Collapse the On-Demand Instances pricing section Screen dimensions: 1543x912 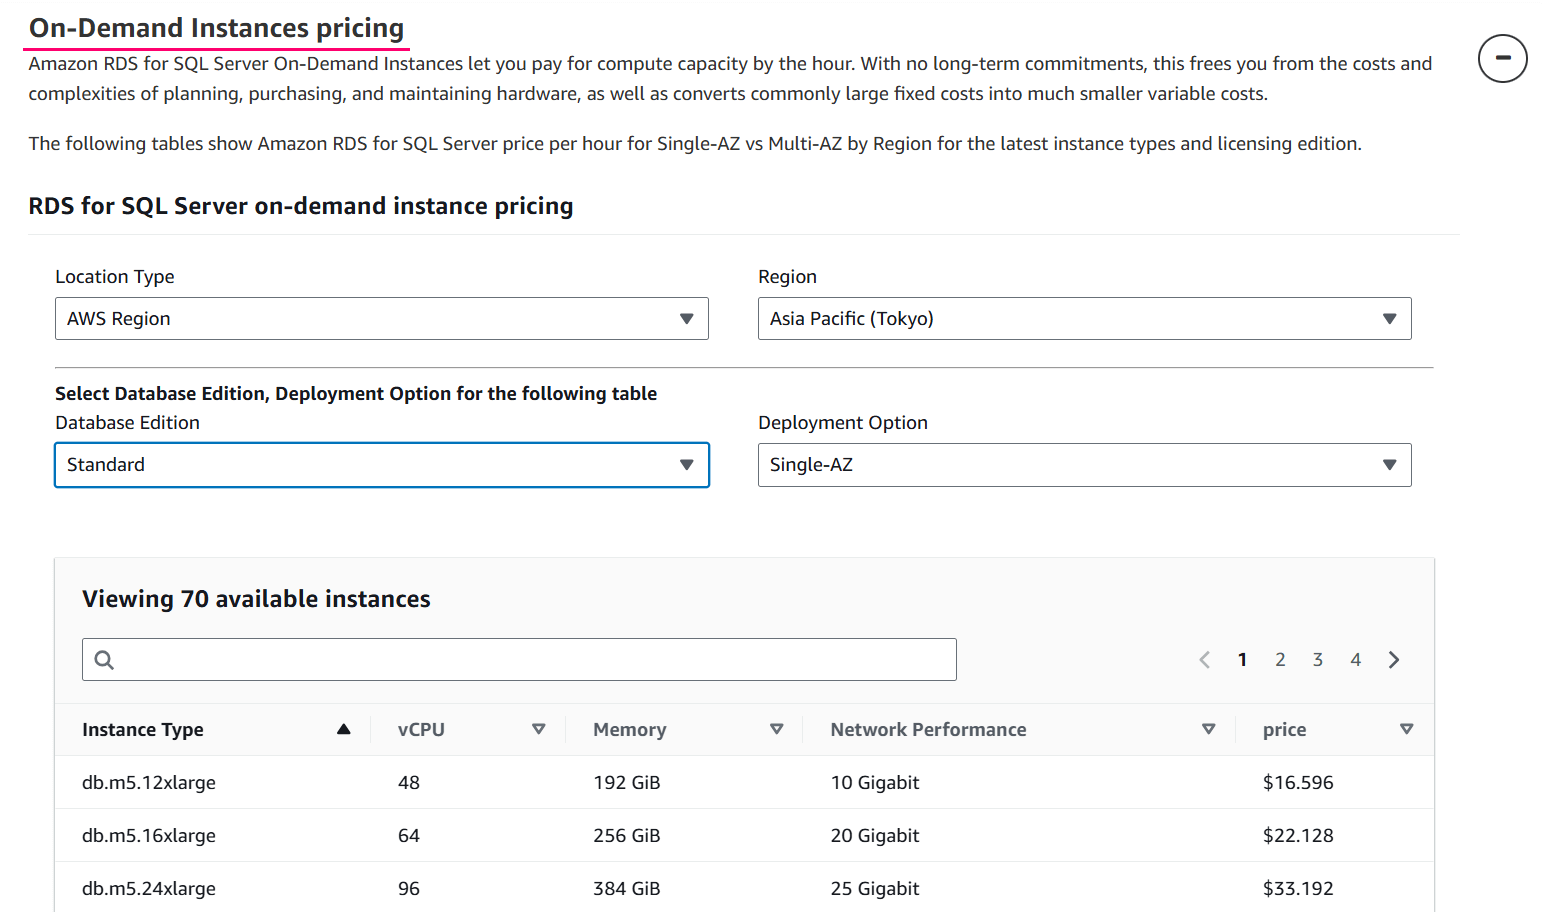(x=1502, y=58)
